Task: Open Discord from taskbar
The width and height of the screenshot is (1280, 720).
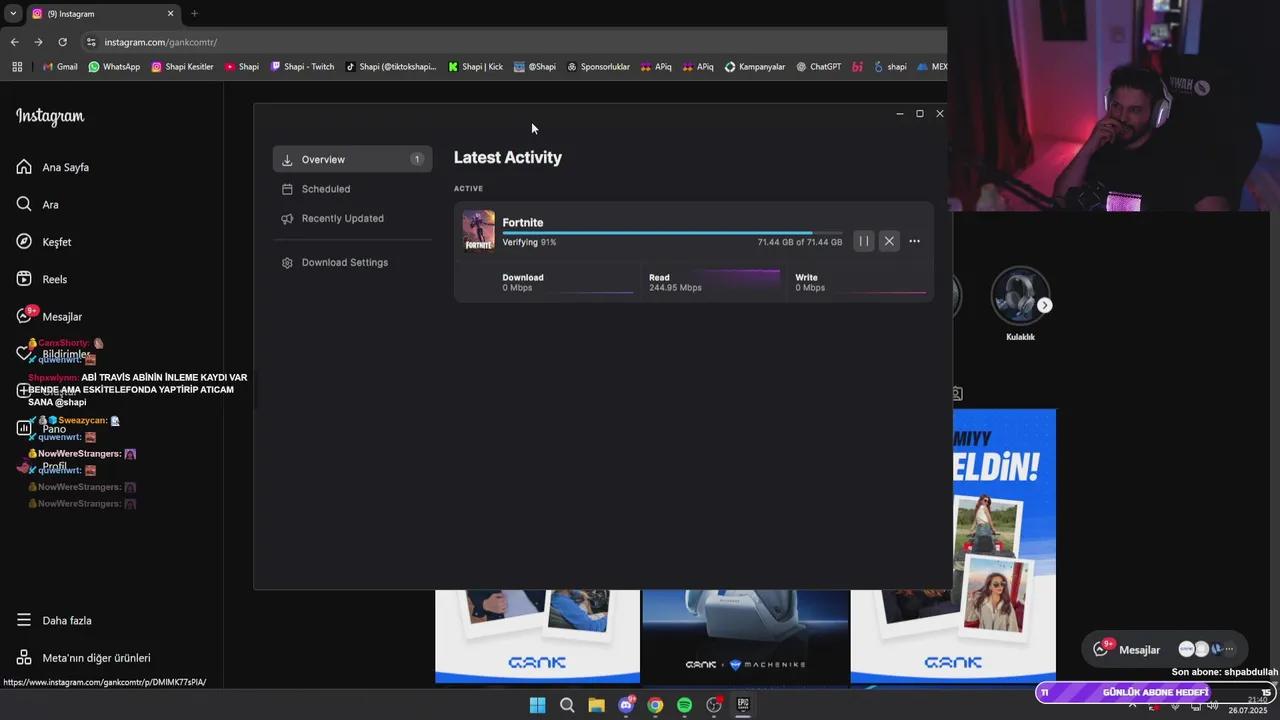Action: (x=626, y=705)
